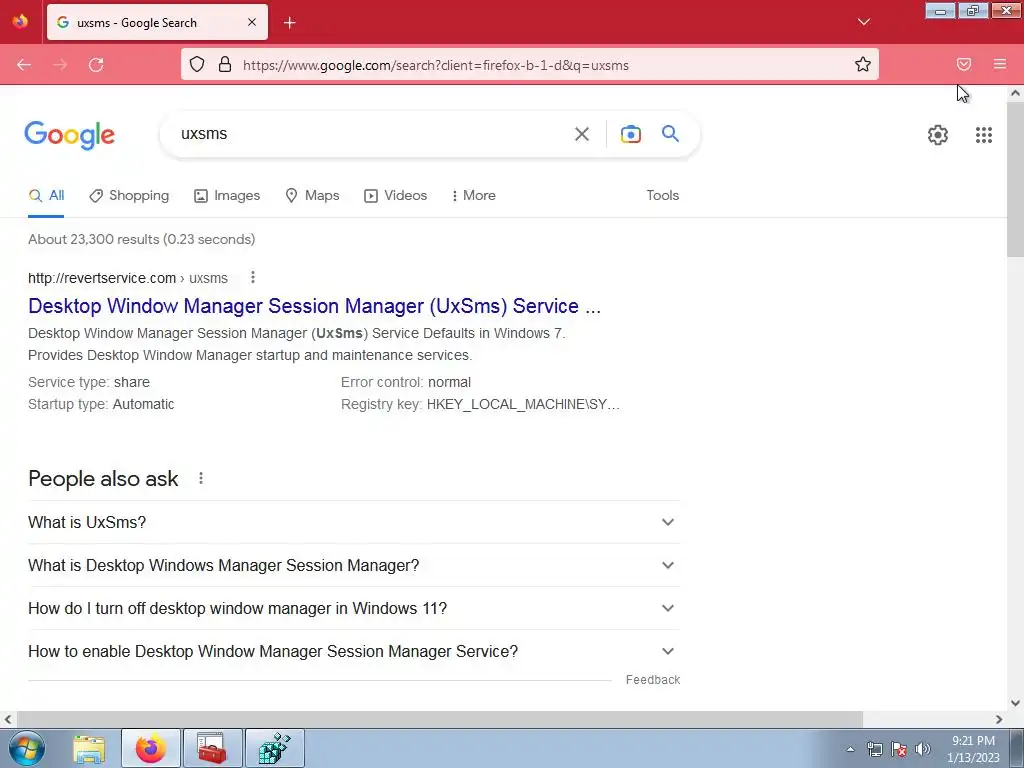Switch to the Shopping tab

[129, 195]
